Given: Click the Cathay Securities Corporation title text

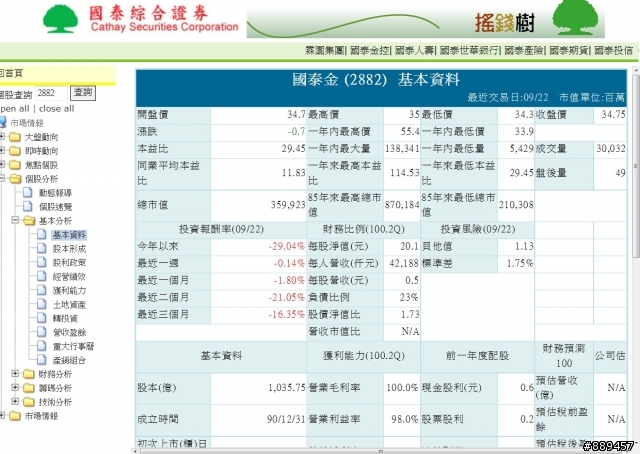Looking at the screenshot, I should (x=164, y=27).
